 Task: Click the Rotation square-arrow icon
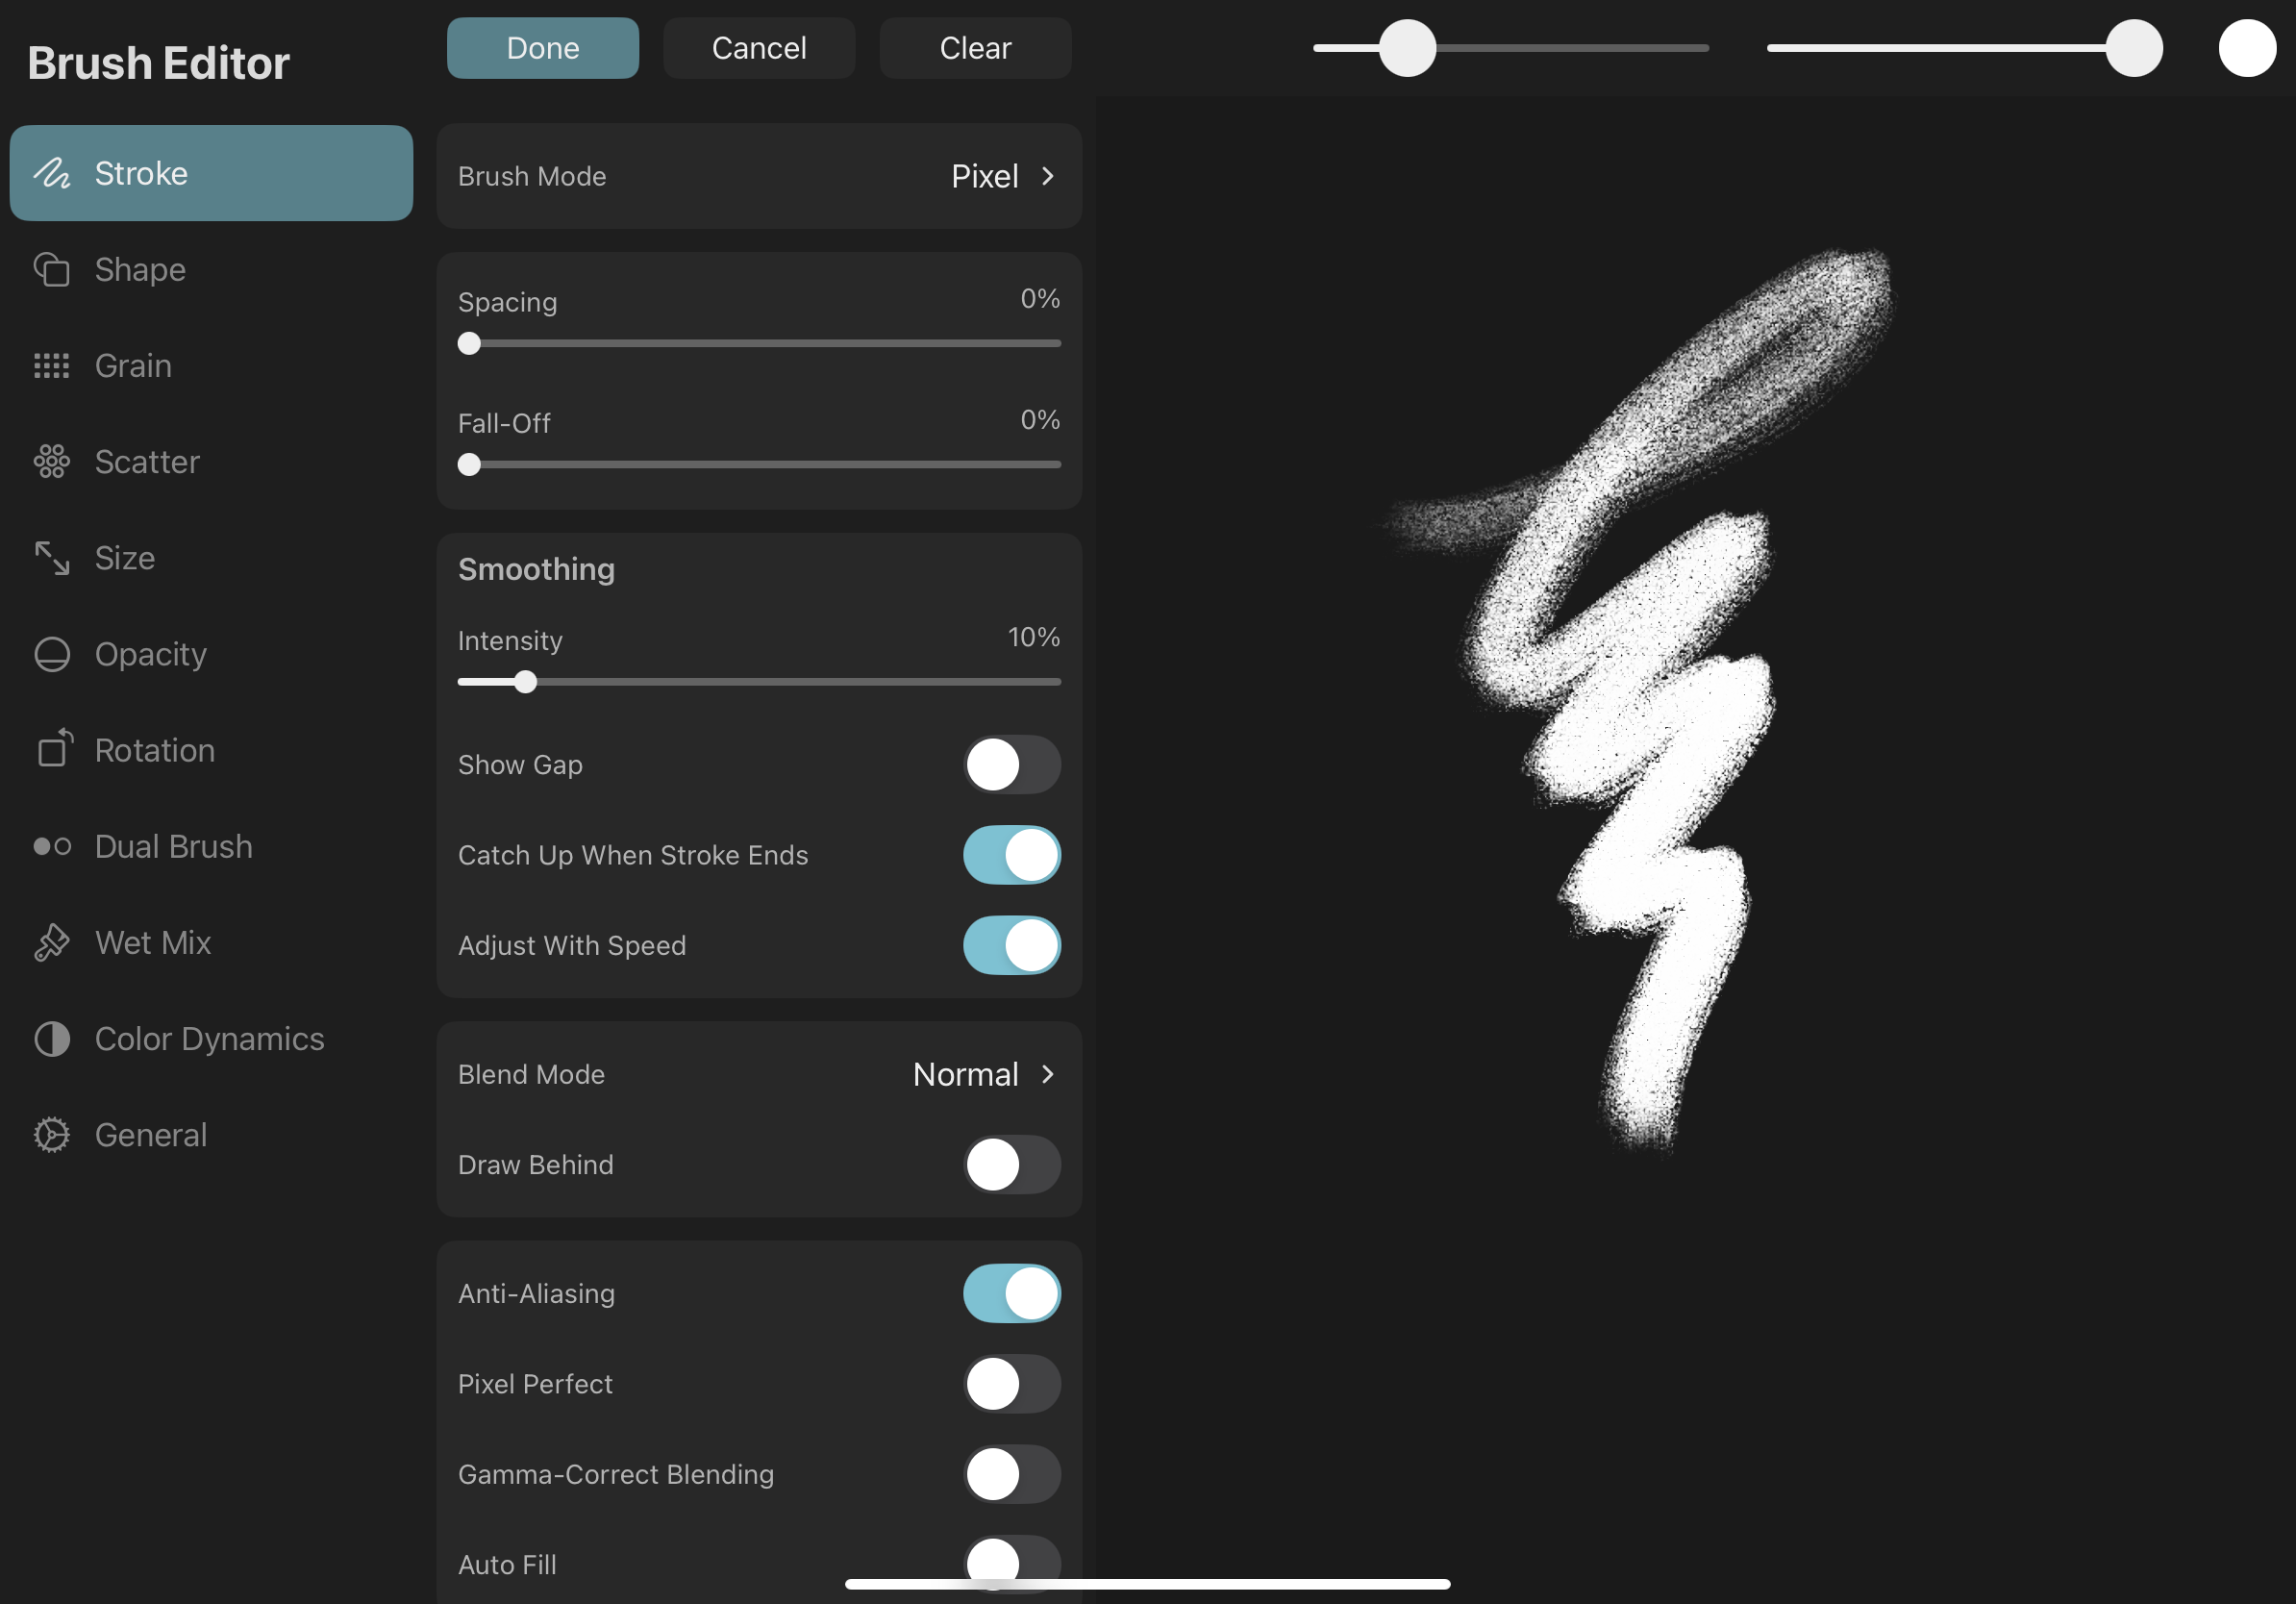[54, 749]
